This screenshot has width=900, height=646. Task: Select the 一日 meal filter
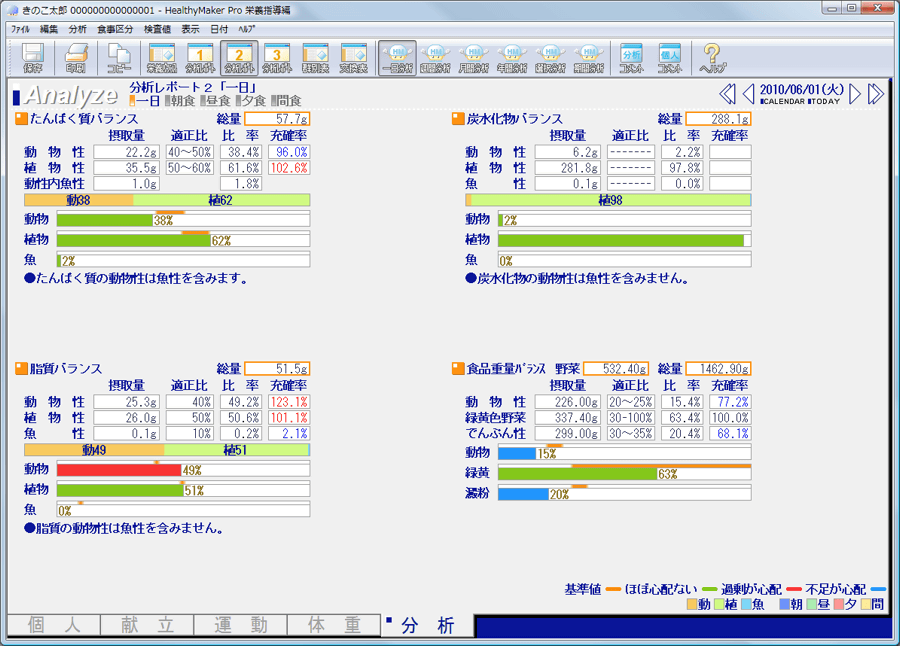coord(145,101)
